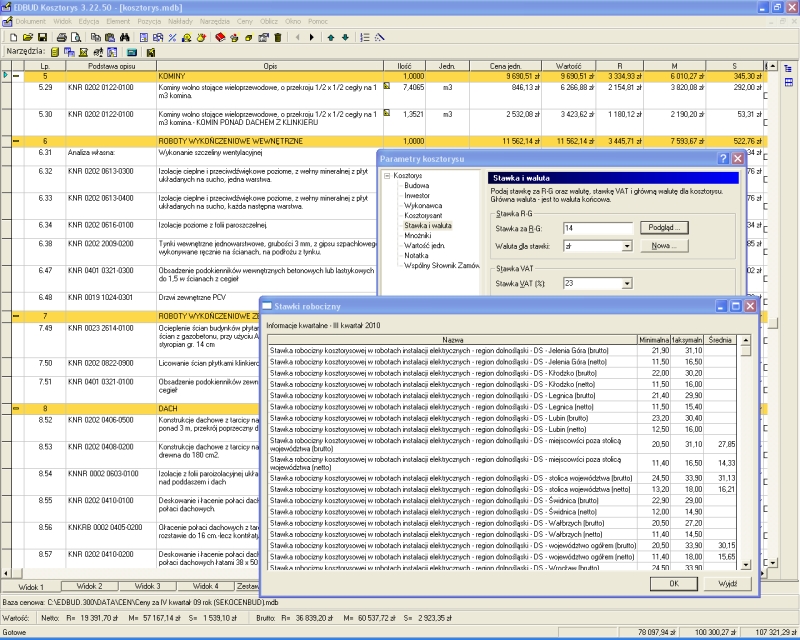
Task: Click the grid icon in right side panel
Action: tap(788, 83)
